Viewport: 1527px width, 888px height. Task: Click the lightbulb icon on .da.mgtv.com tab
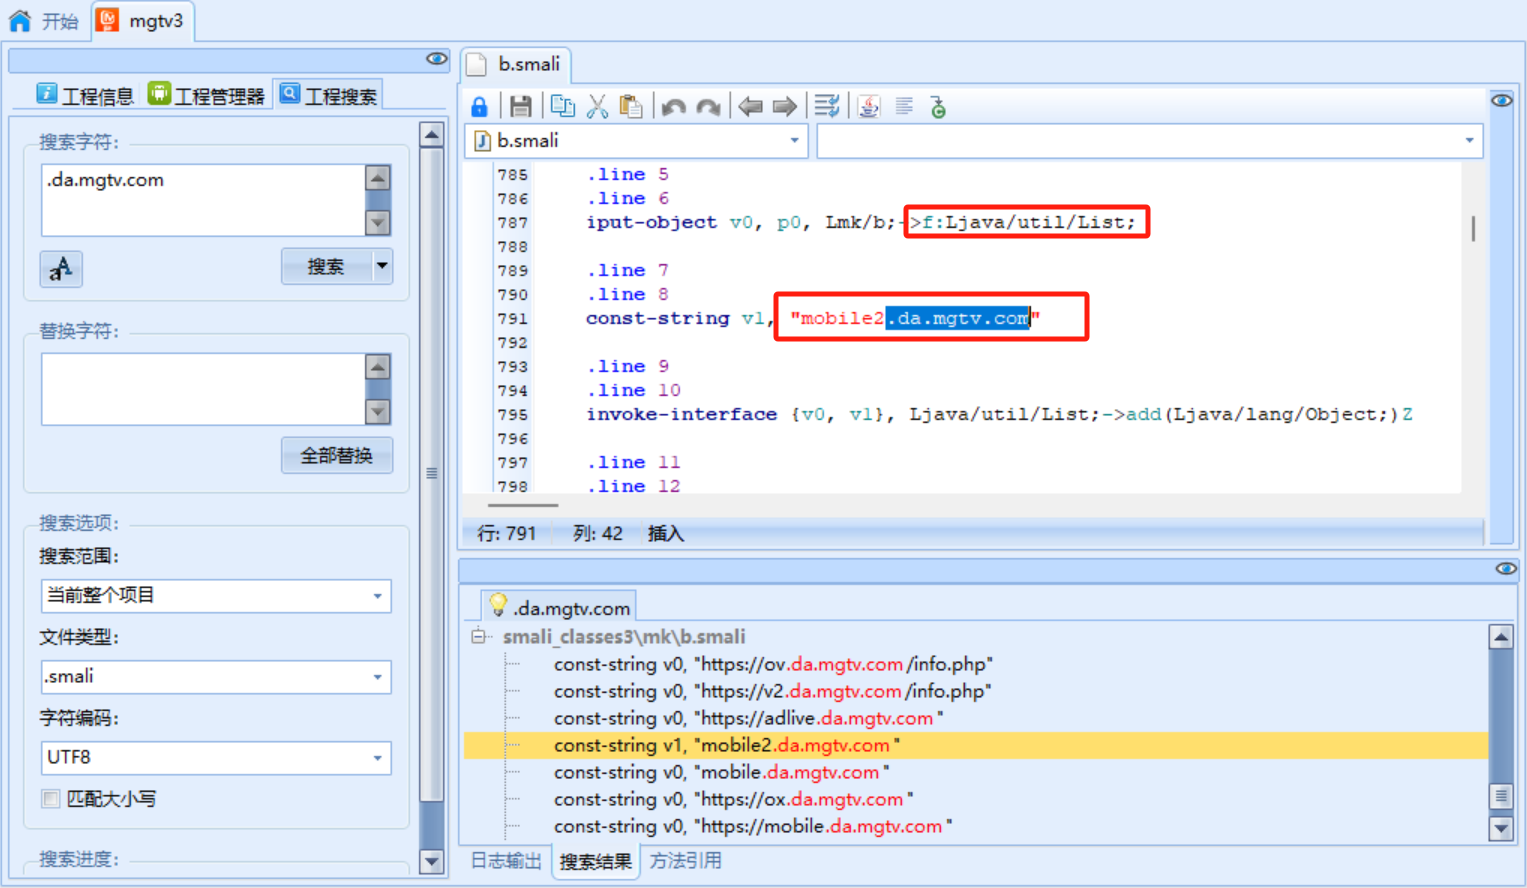tap(498, 604)
